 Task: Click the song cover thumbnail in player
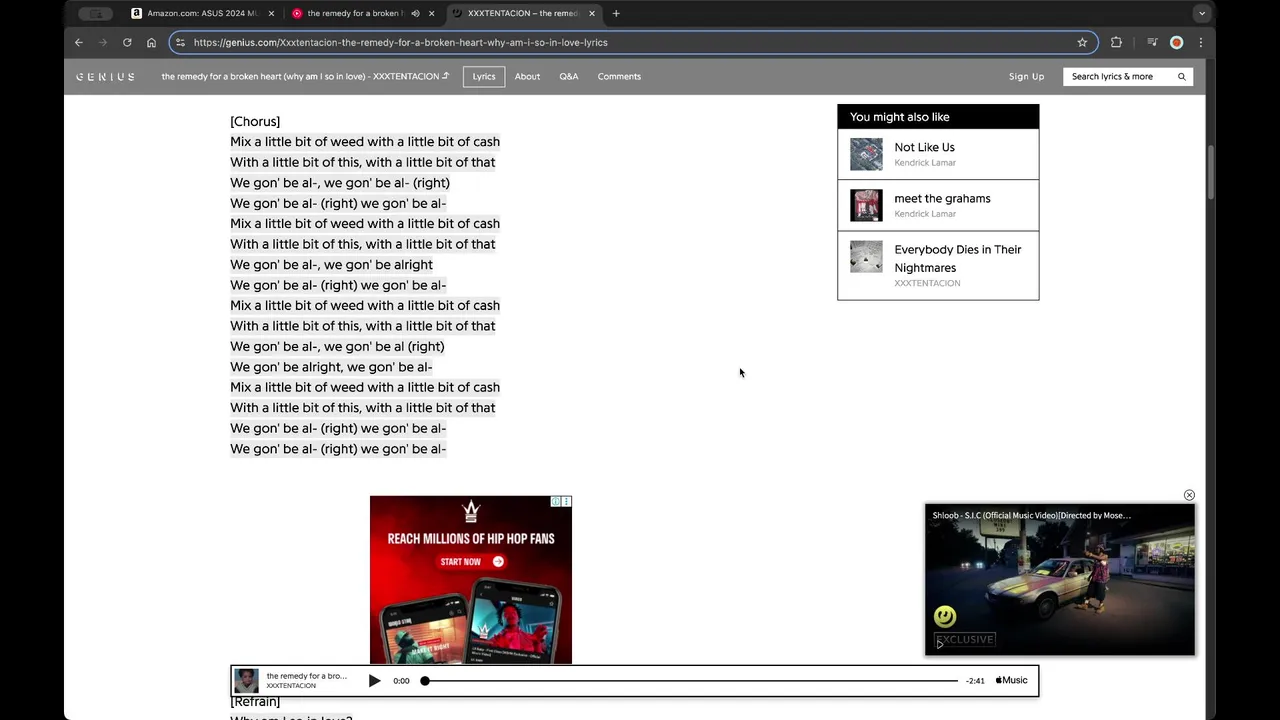pyautogui.click(x=246, y=680)
